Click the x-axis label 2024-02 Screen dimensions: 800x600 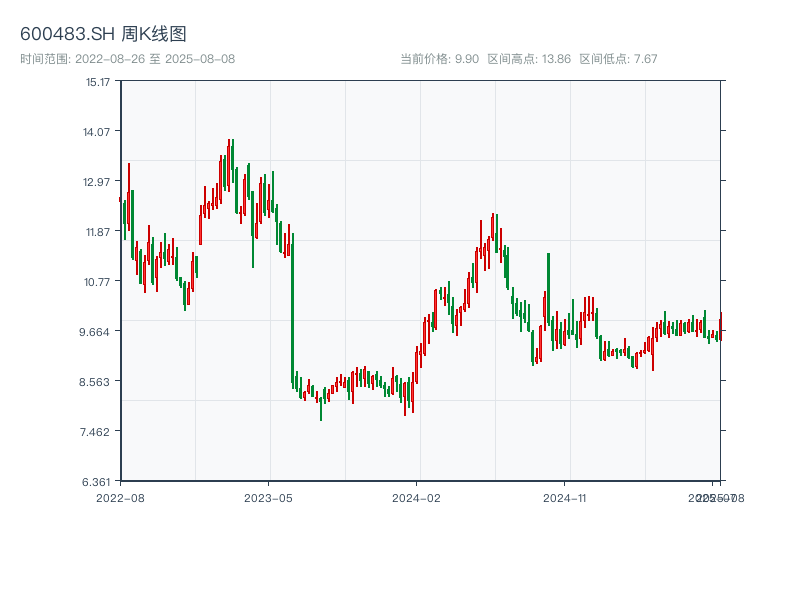416,498
